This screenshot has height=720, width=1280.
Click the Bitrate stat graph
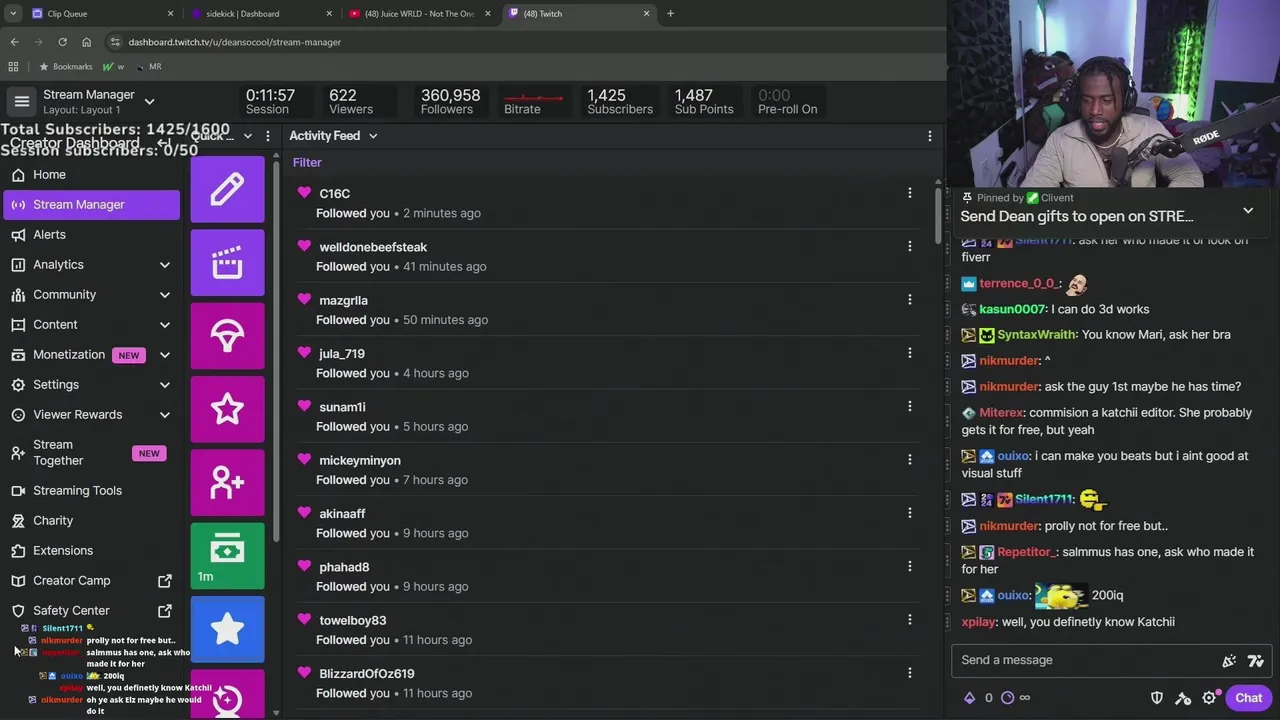(x=533, y=101)
